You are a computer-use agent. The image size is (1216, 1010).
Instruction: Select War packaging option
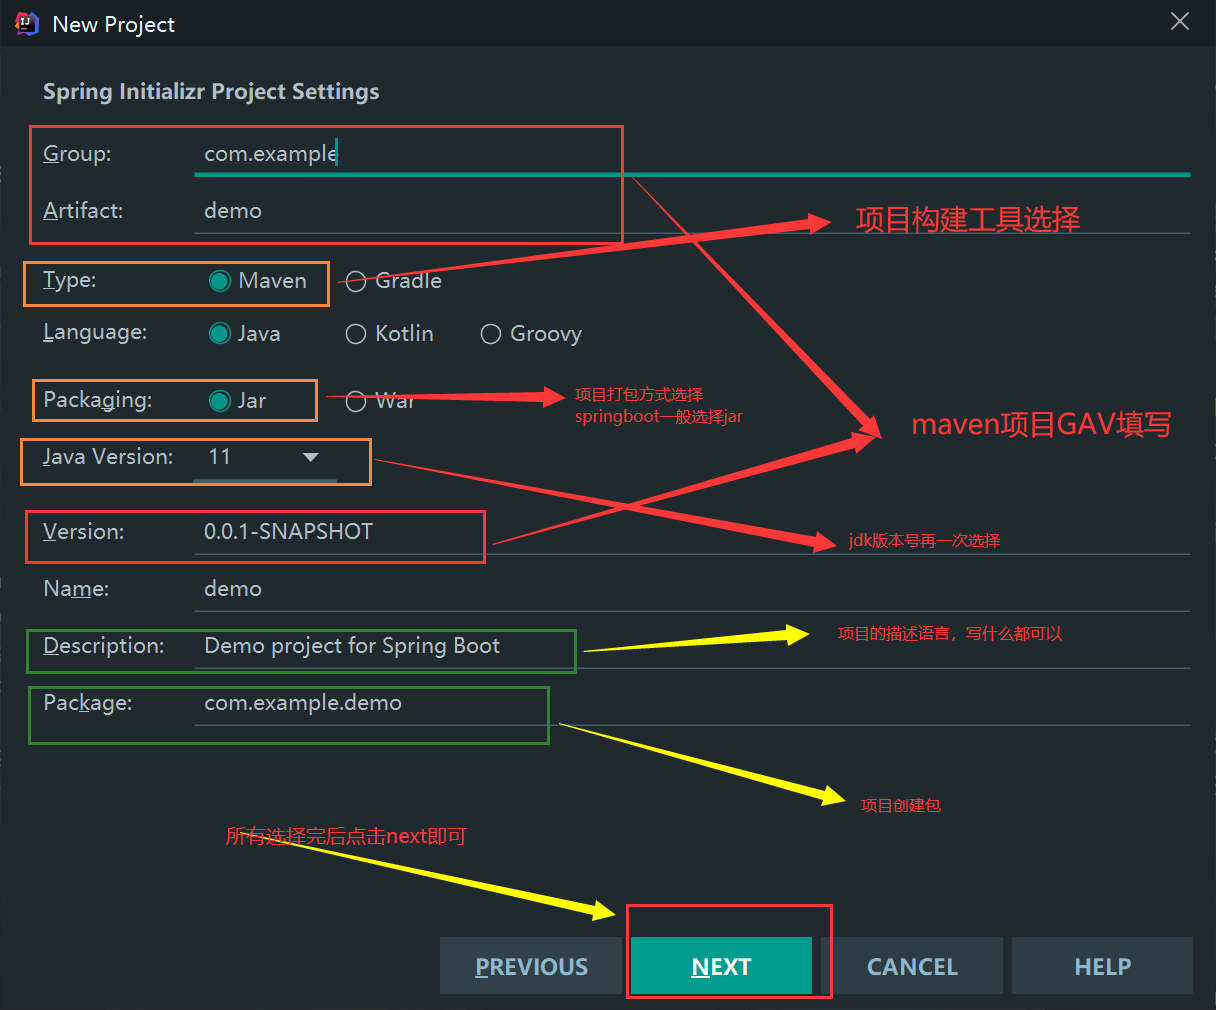[379, 401]
